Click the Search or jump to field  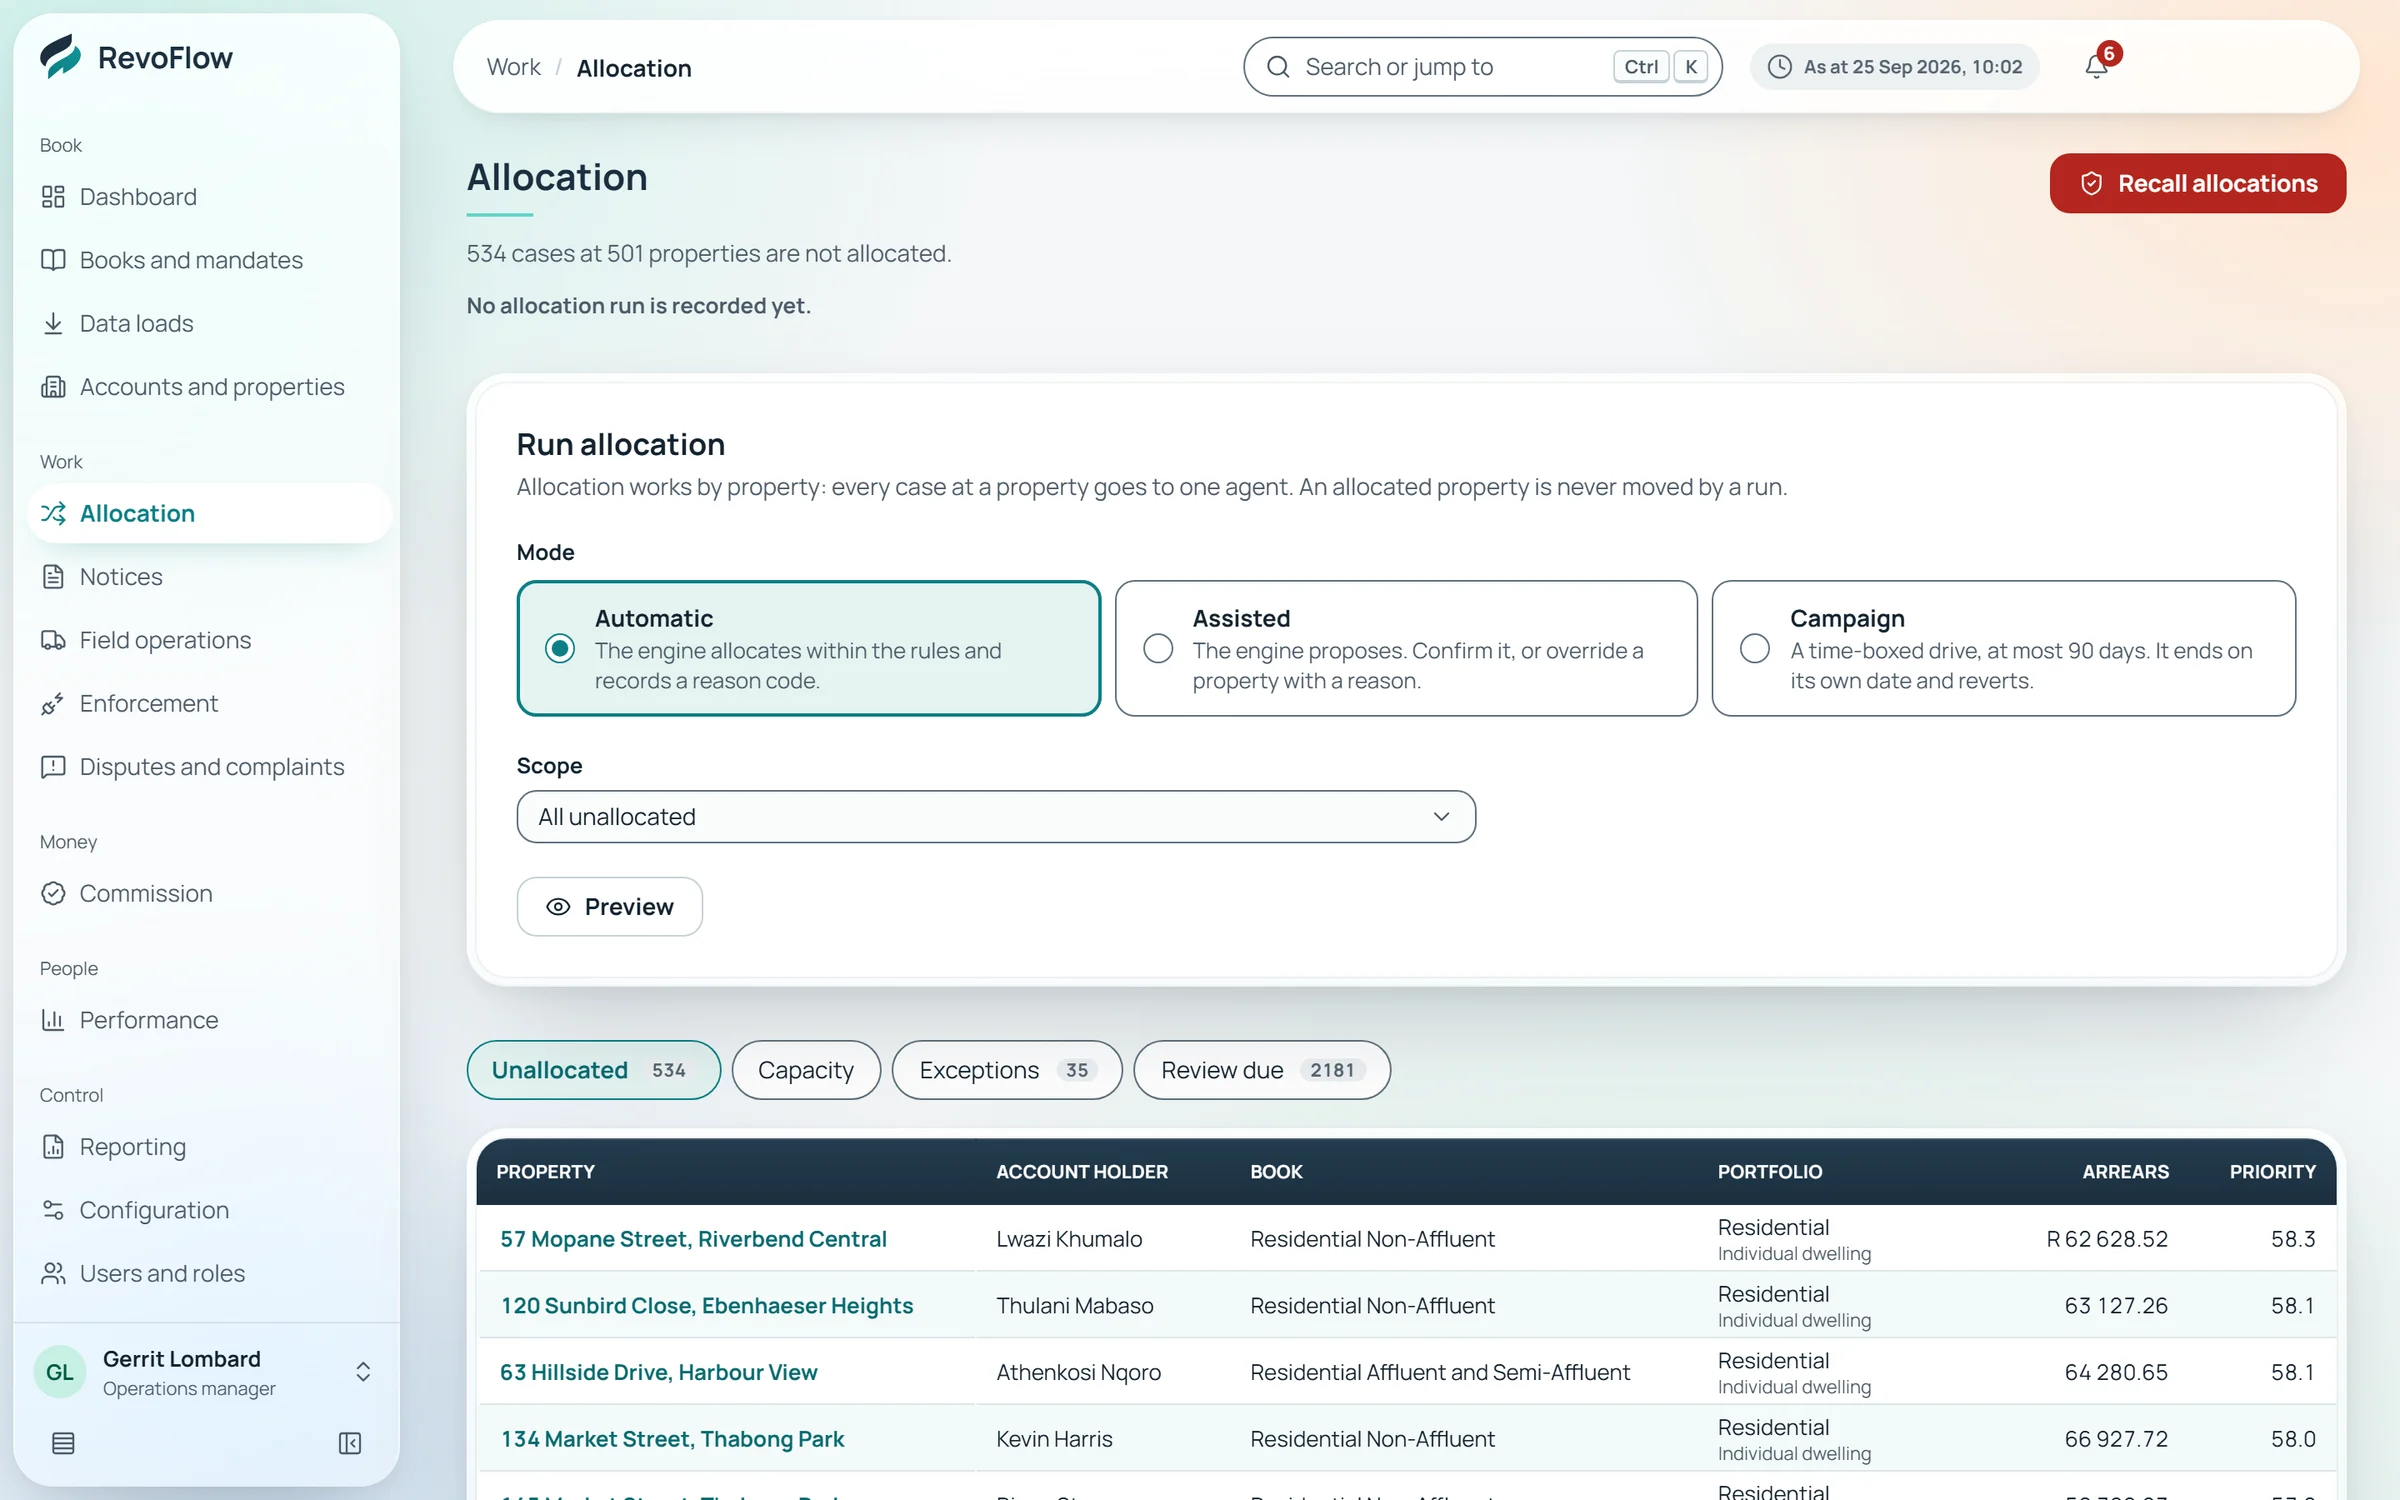click(1482, 67)
